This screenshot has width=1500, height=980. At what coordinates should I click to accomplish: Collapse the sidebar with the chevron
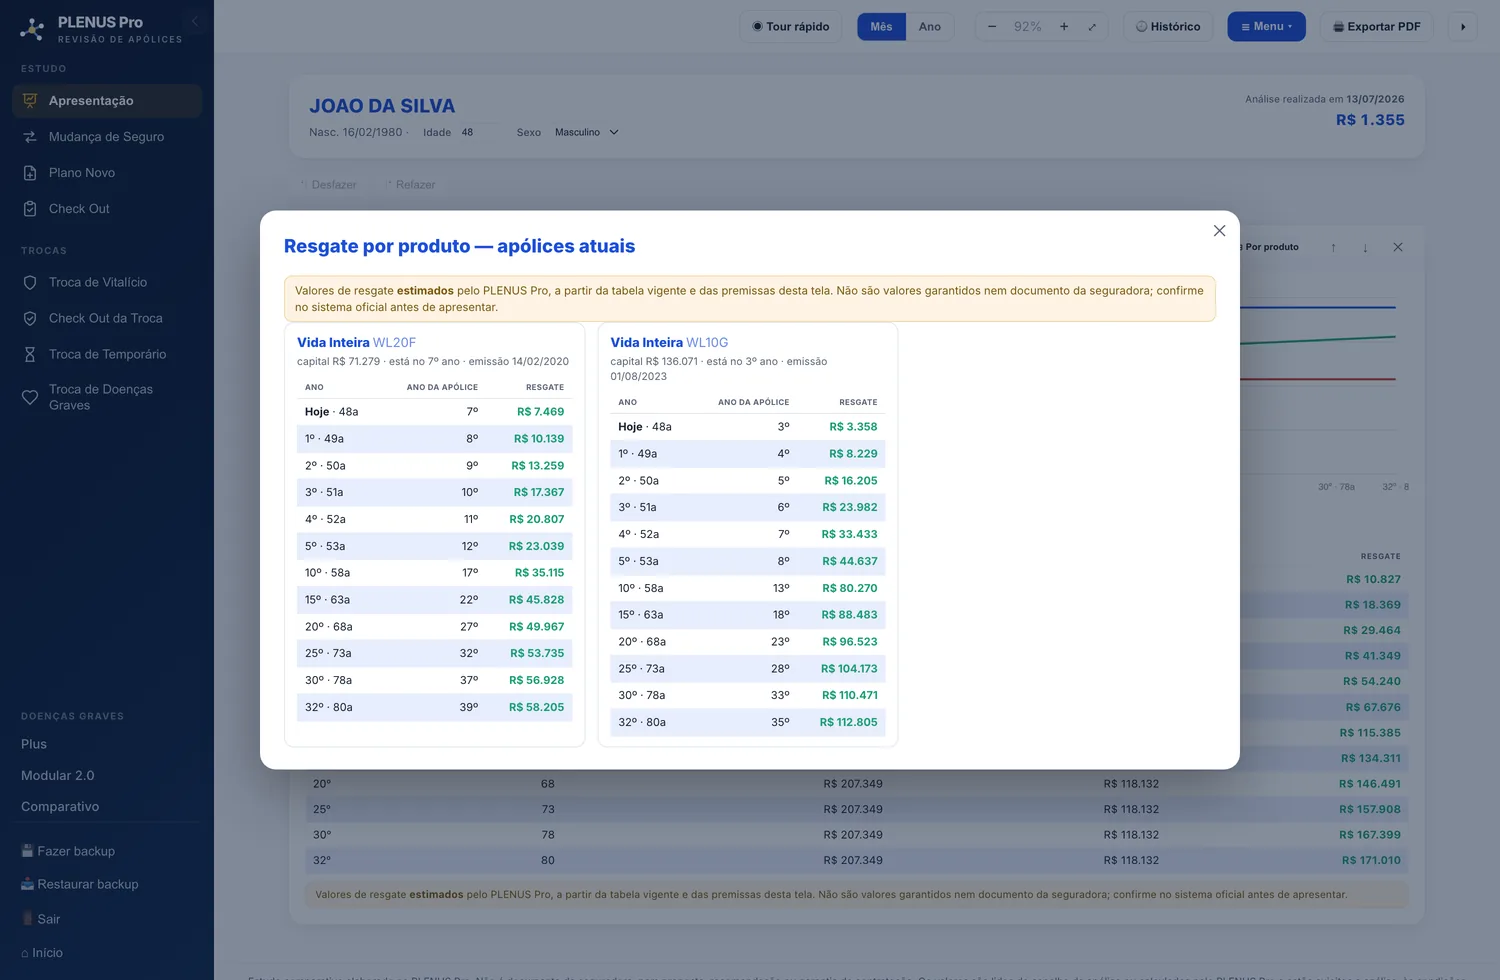click(x=195, y=21)
